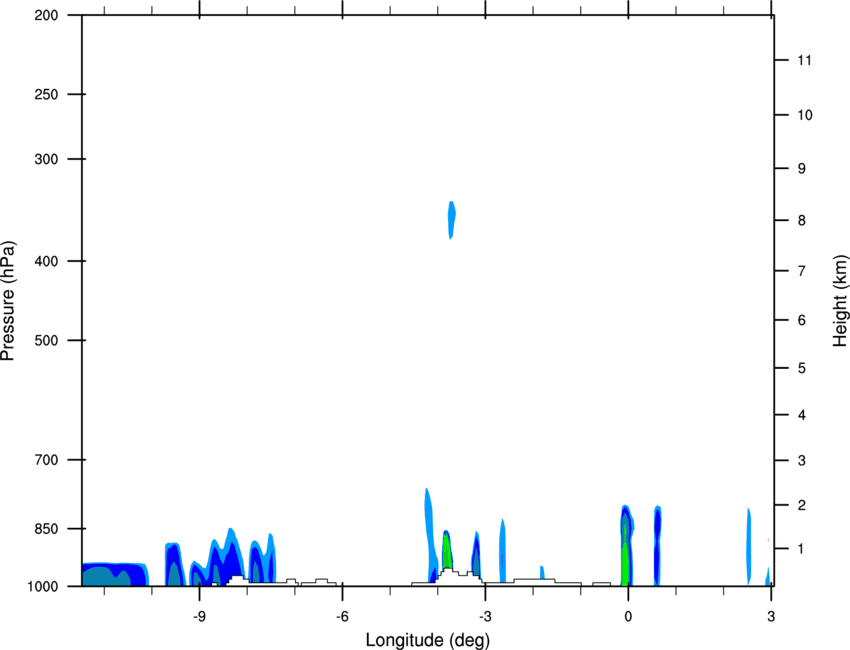Click the green column at longitude 0
Image resolution: width=850 pixels, height=650 pixels.
pyautogui.click(x=625, y=556)
